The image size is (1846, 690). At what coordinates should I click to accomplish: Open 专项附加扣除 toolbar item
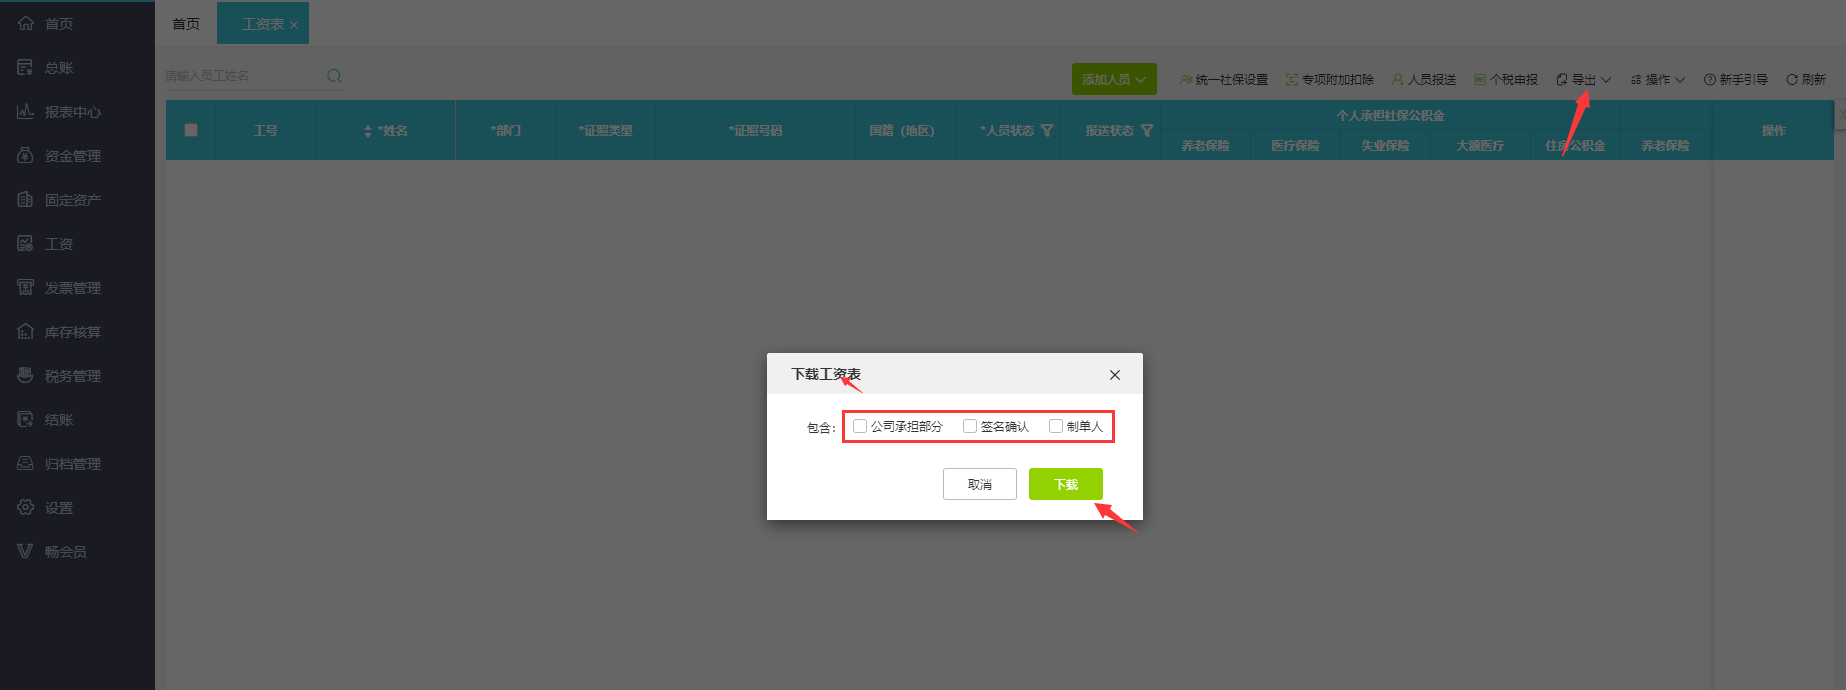pos(1330,79)
